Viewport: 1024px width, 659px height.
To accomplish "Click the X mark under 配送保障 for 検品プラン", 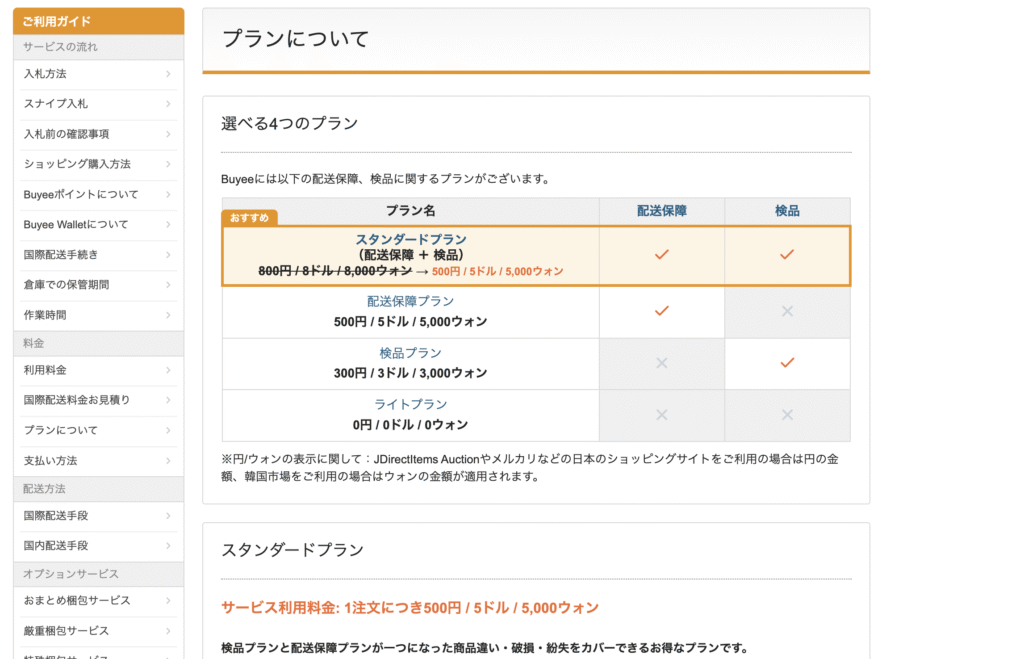I will 661,363.
